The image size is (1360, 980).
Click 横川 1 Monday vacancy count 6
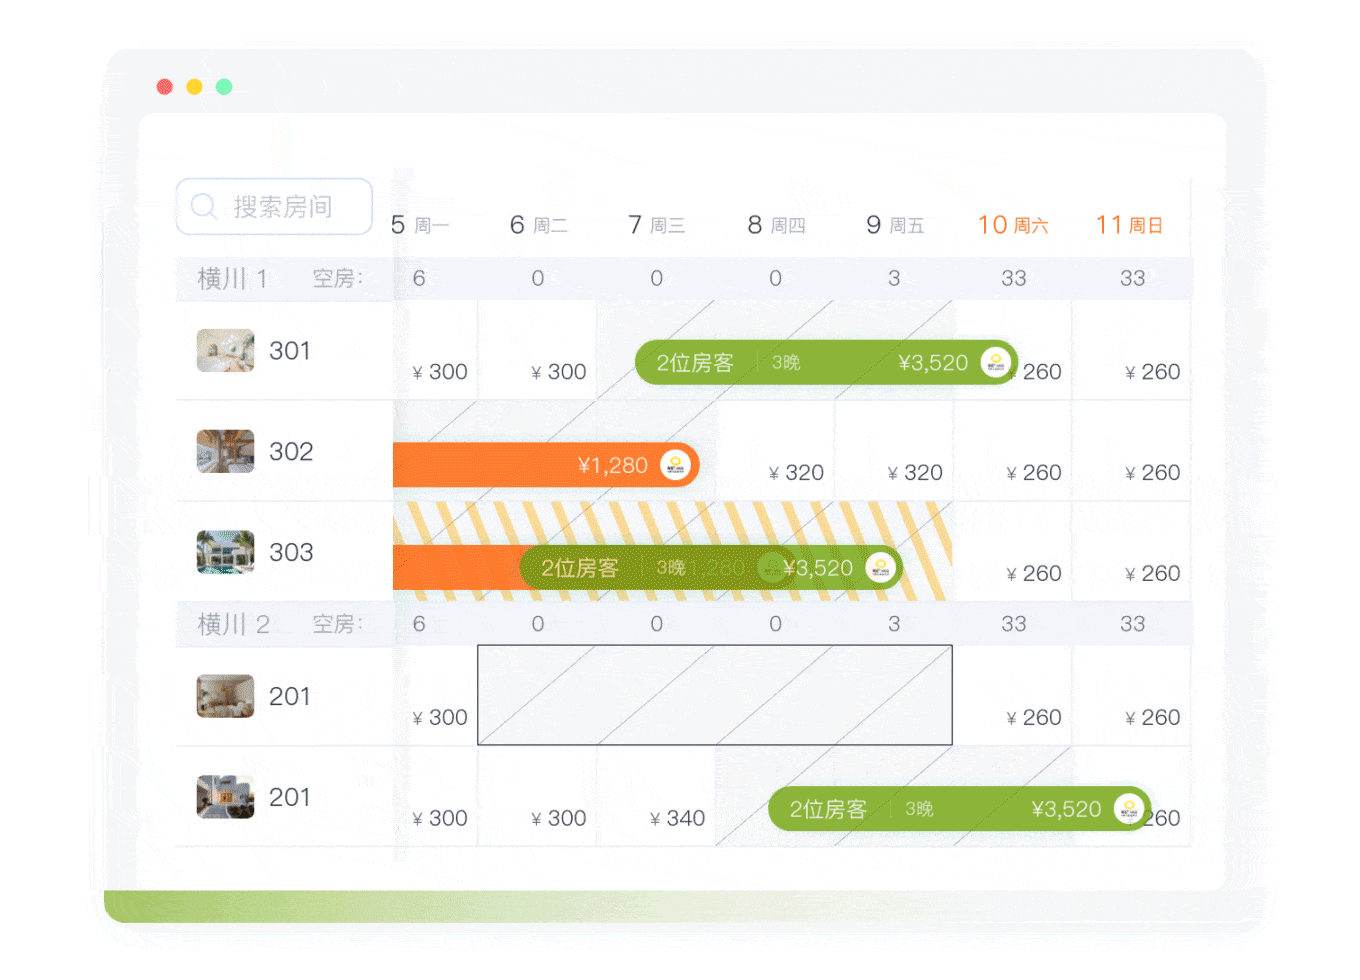coord(419,279)
